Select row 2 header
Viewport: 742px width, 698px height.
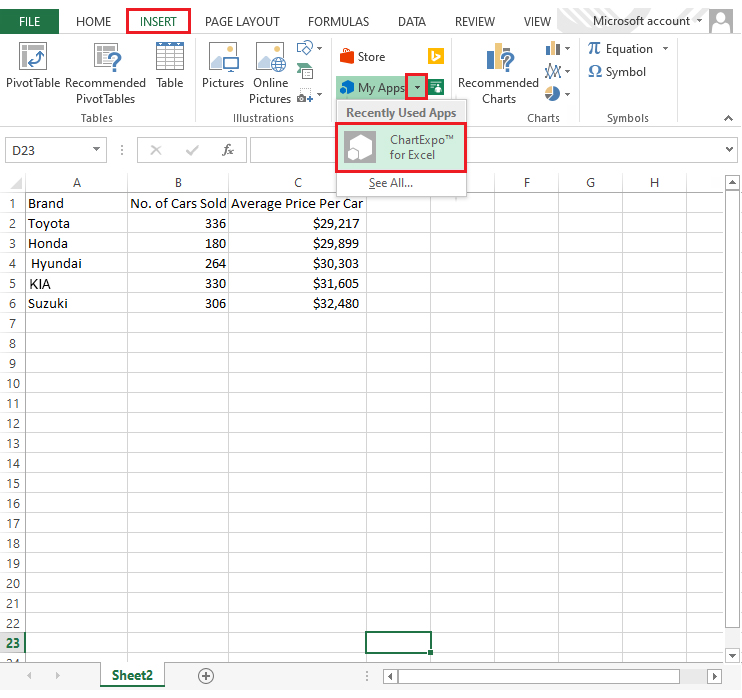click(x=13, y=223)
